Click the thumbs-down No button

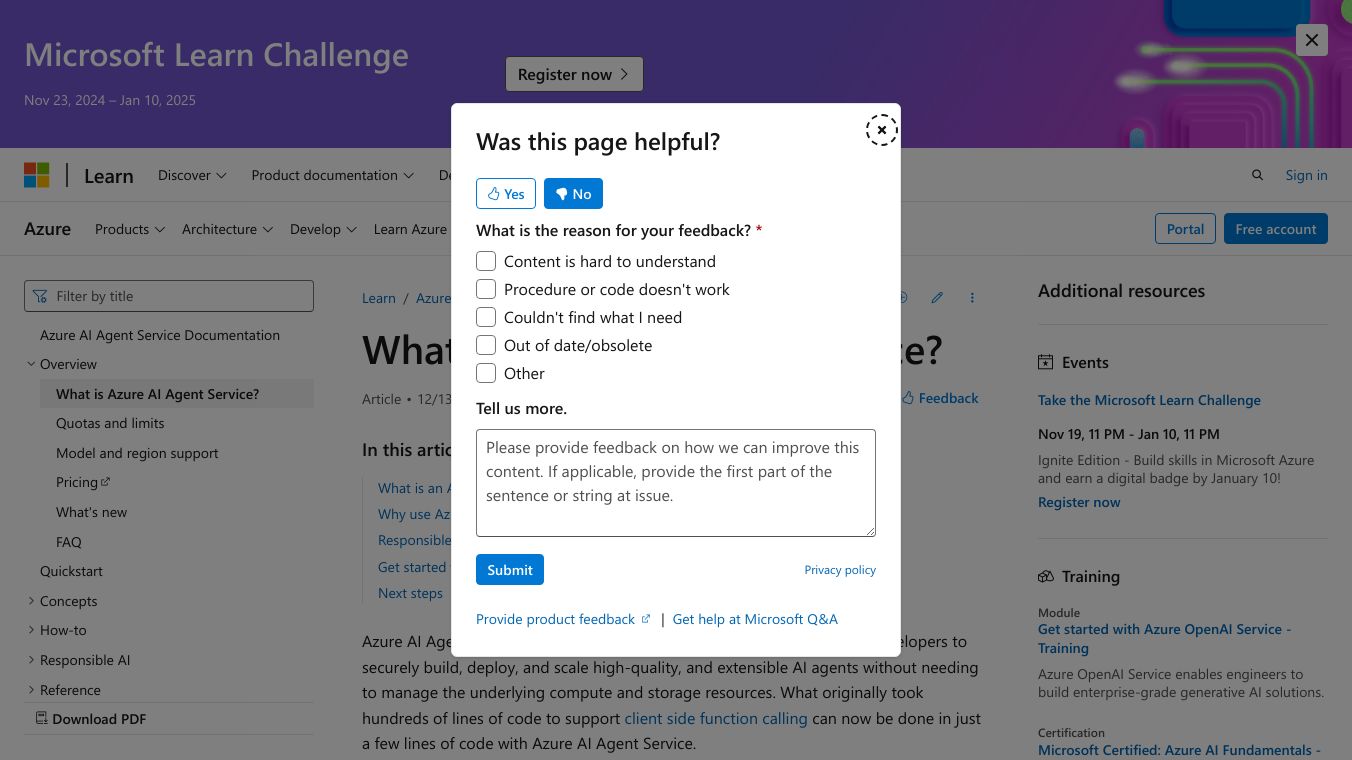pos(573,194)
